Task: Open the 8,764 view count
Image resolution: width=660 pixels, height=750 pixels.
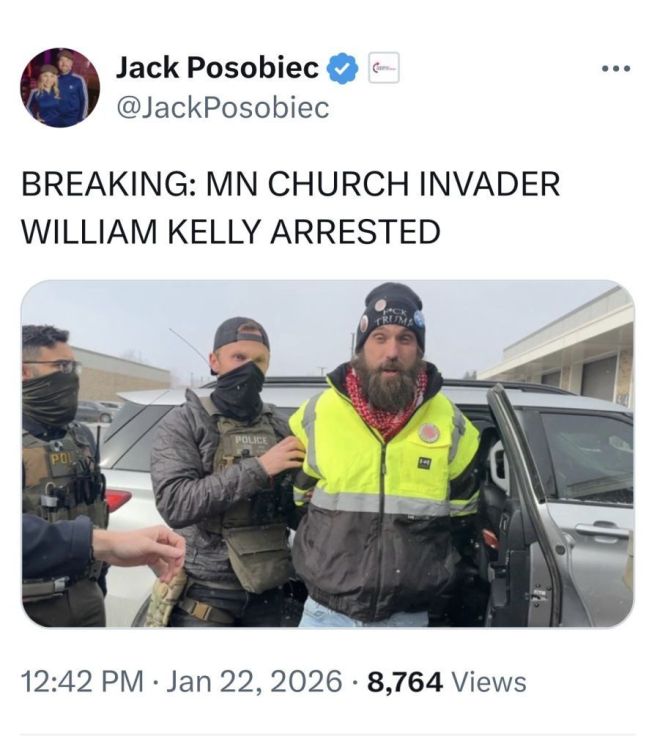Action: [x=405, y=682]
